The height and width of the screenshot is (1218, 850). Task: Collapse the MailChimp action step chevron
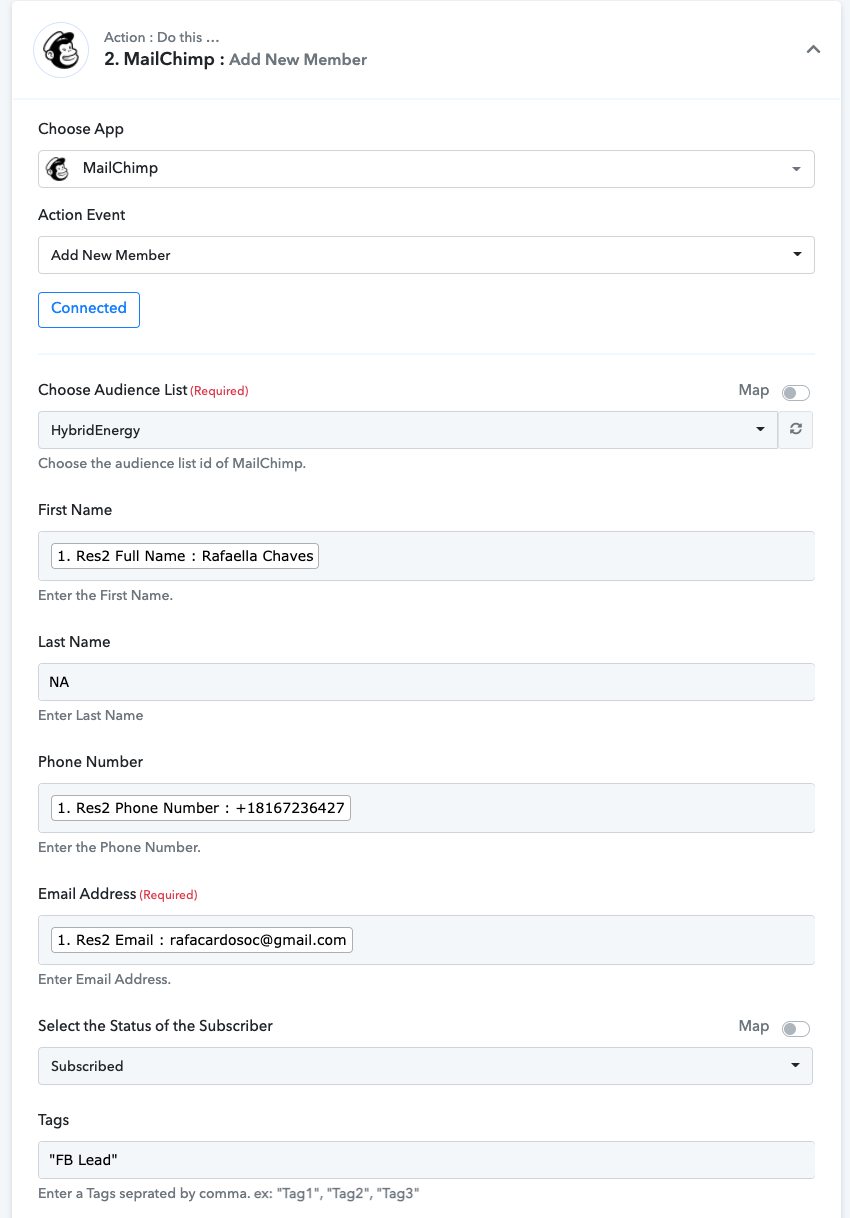tap(813, 49)
